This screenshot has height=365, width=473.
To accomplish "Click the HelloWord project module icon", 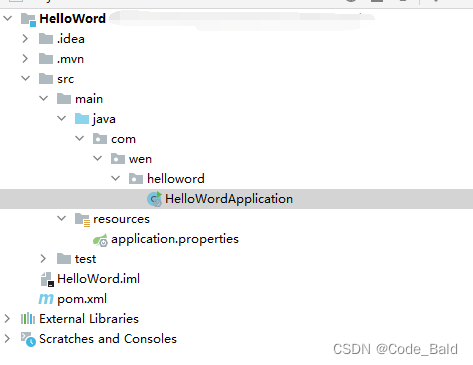I will (x=28, y=19).
